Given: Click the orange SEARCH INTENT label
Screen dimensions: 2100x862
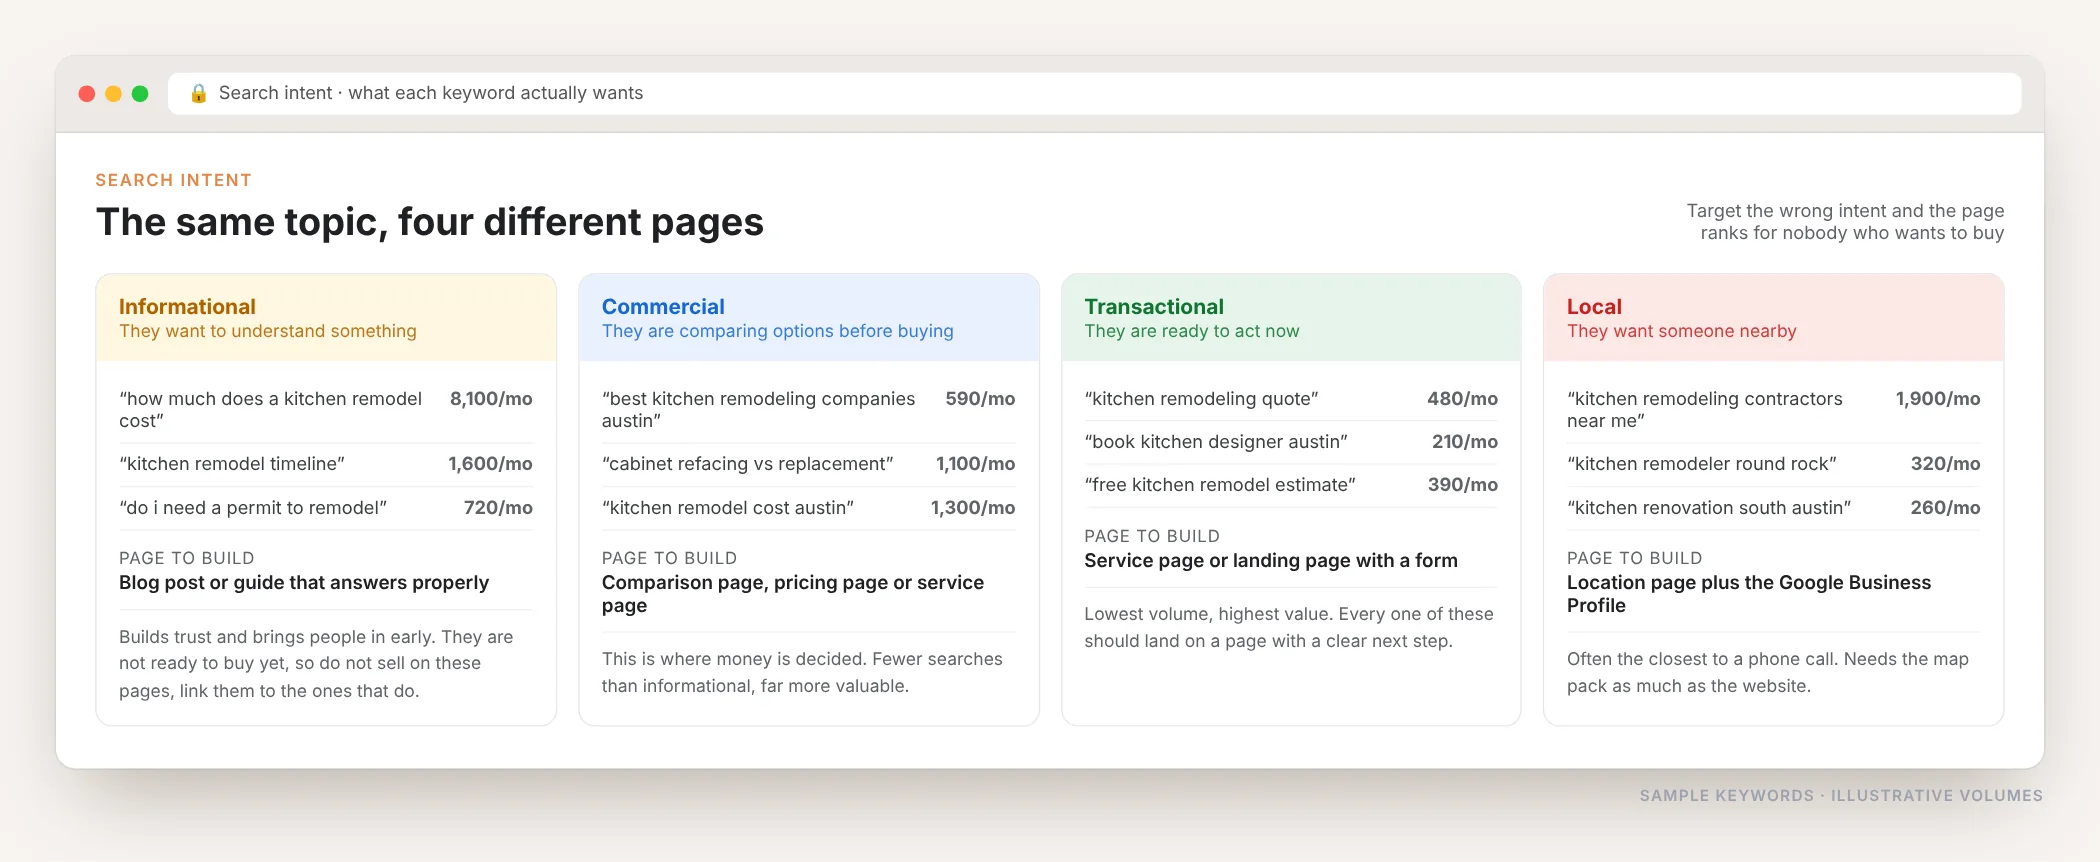Looking at the screenshot, I should point(174,180).
